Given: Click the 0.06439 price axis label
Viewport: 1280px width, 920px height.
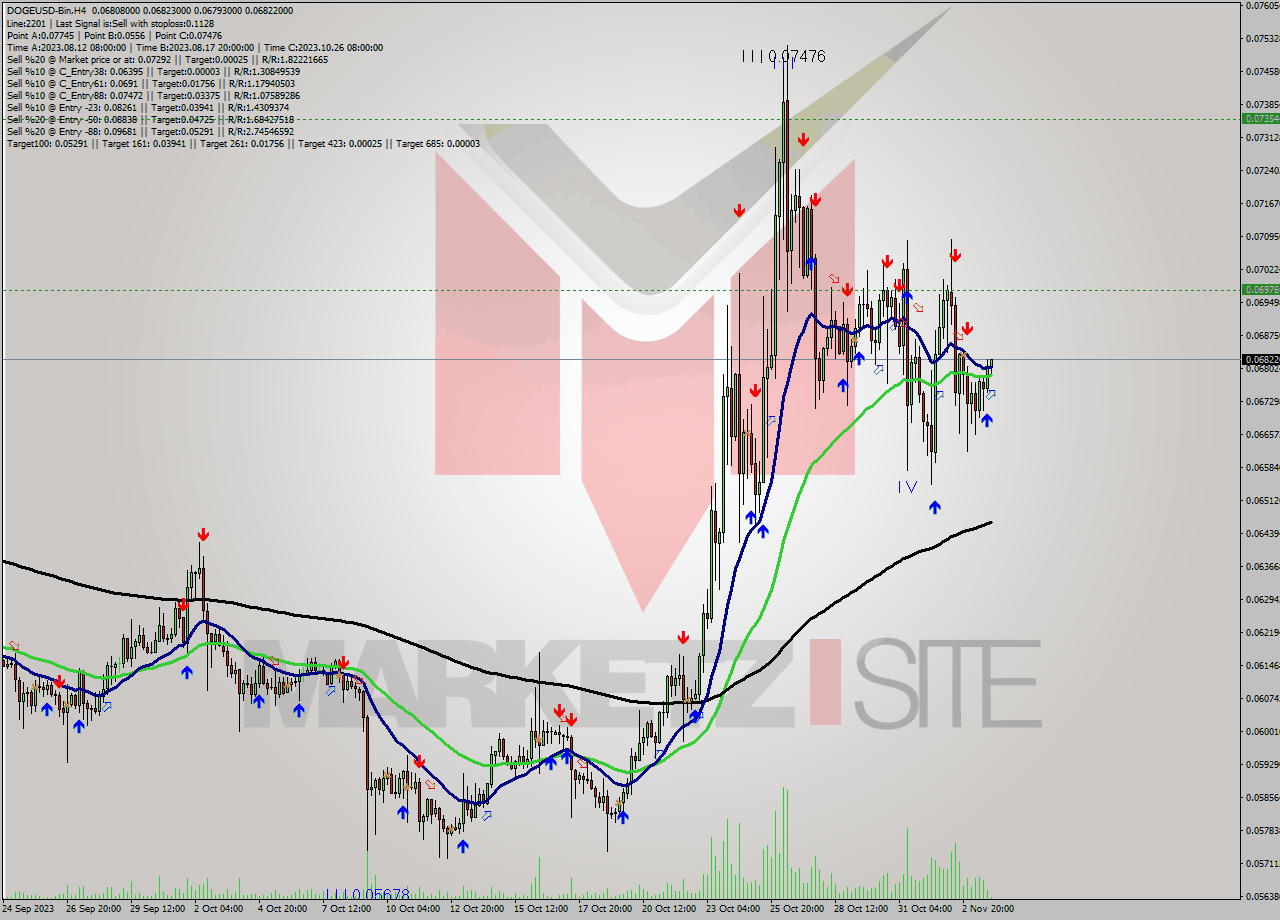Looking at the screenshot, I should pos(1261,533).
